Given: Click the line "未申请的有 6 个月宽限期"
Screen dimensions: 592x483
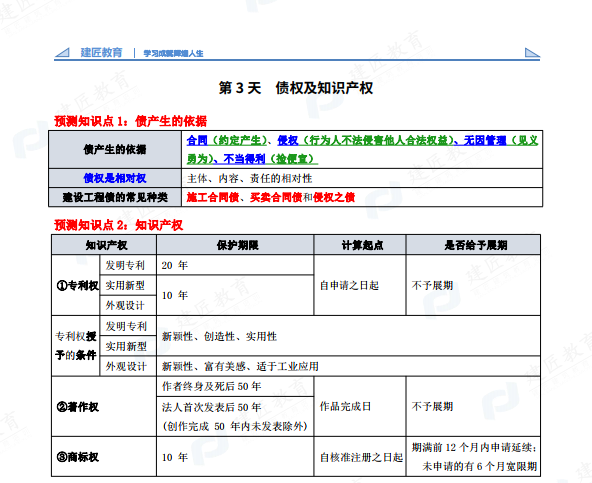Looking at the screenshot, I should [479, 466].
